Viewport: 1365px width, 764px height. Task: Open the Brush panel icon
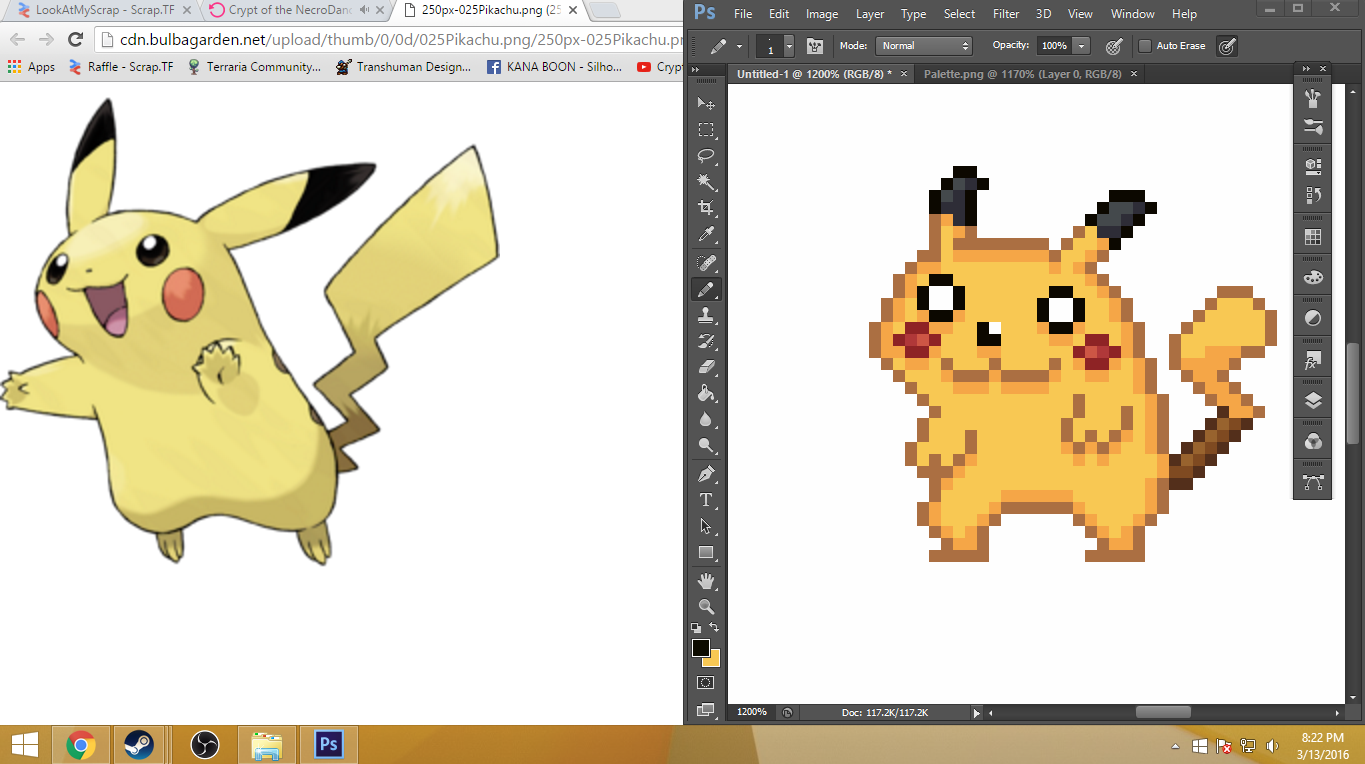click(1313, 98)
